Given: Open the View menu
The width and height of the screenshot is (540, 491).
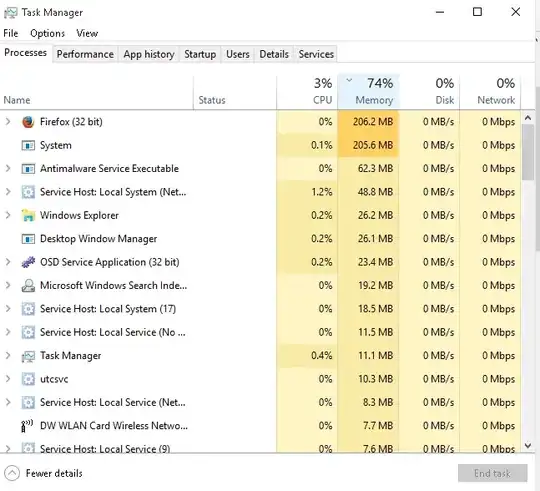Looking at the screenshot, I should coord(87,33).
